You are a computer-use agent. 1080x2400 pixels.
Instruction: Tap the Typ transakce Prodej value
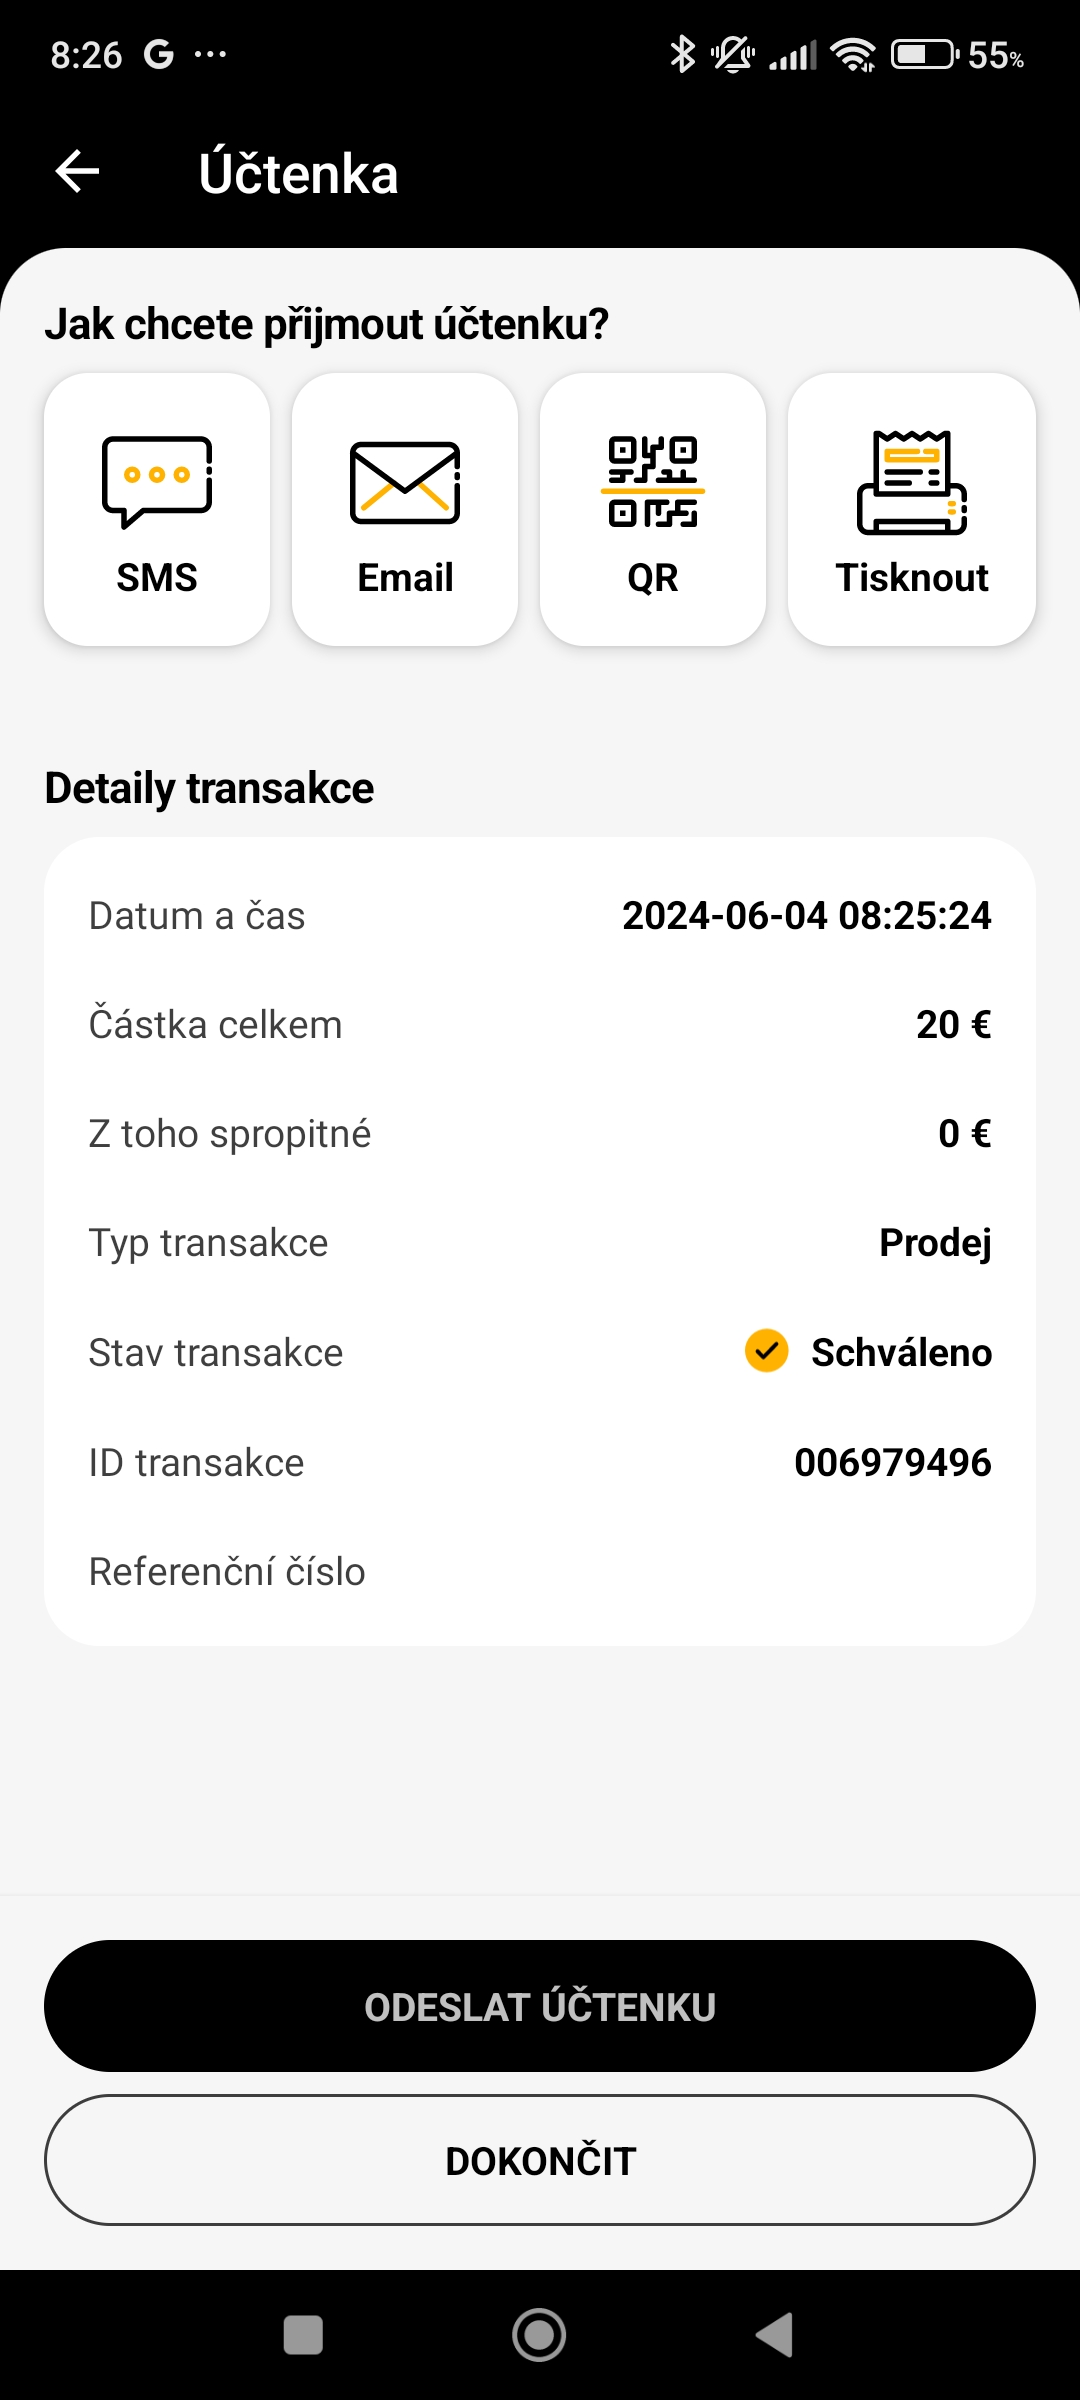coord(935,1243)
